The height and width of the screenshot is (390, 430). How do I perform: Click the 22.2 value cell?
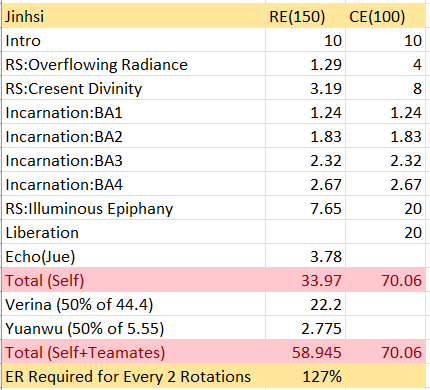tap(306, 304)
